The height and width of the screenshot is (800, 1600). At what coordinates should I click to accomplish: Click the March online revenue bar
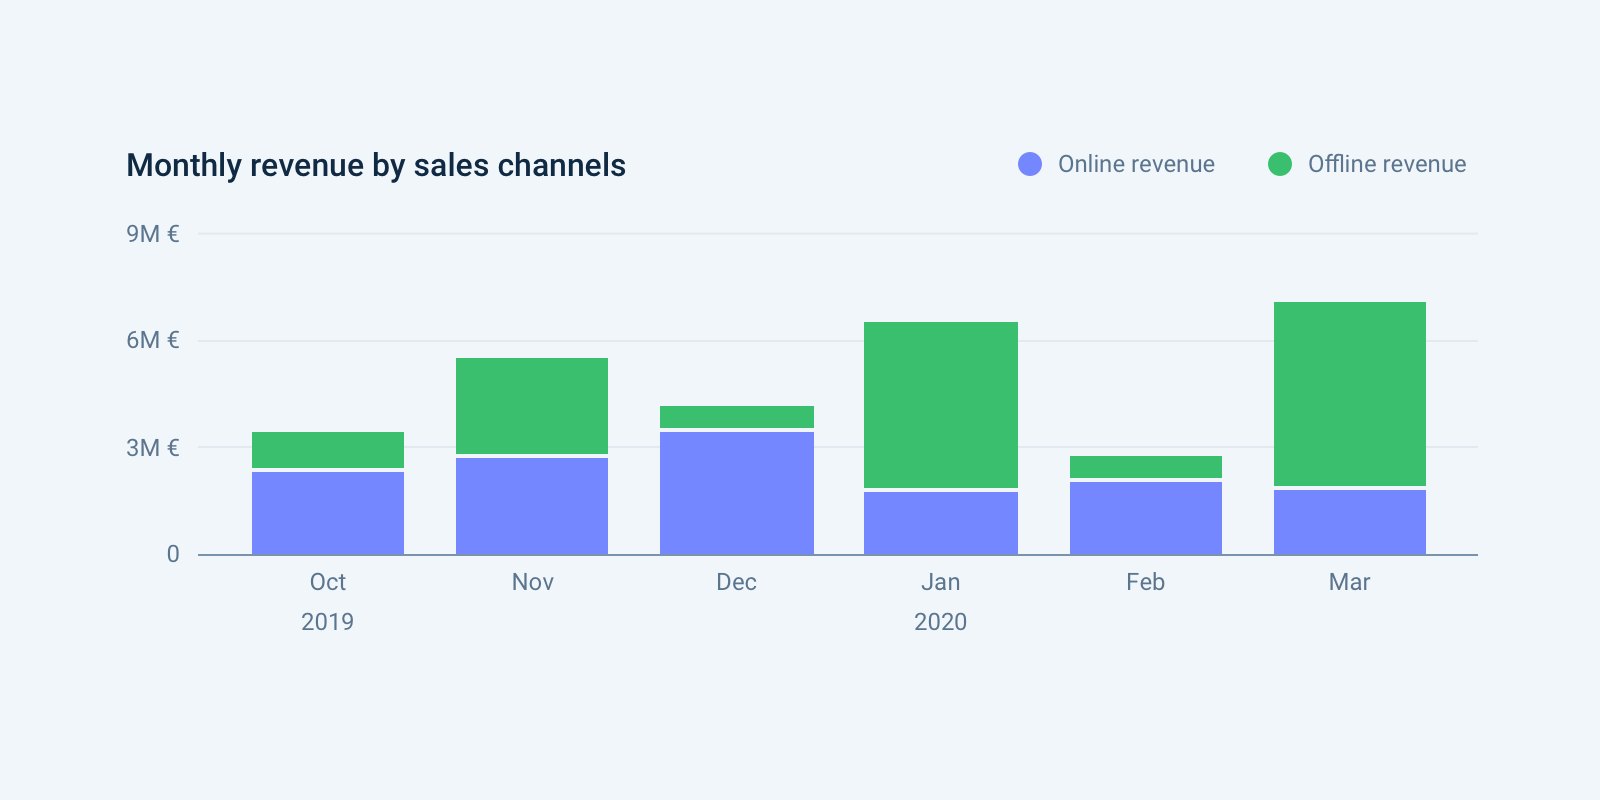(x=1350, y=522)
